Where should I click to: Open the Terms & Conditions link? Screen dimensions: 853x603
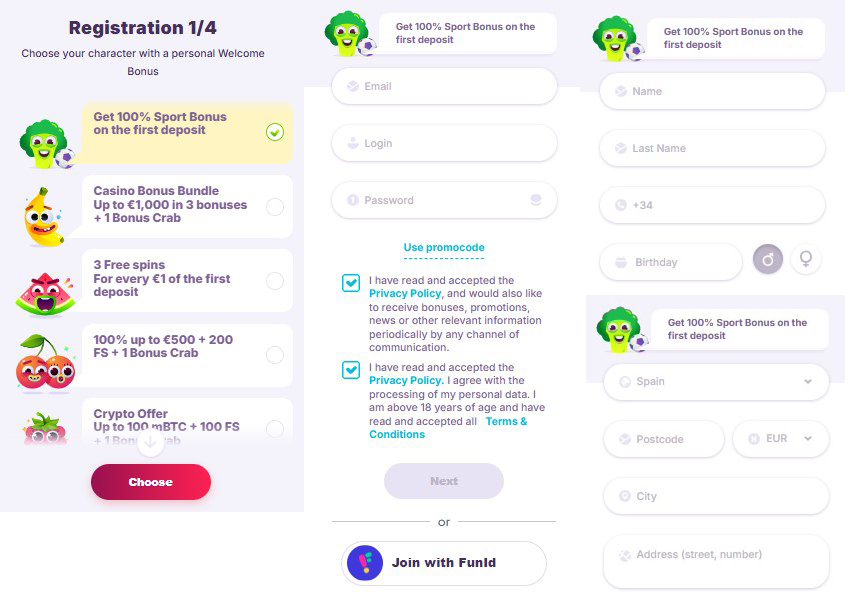pyautogui.click(x=448, y=428)
